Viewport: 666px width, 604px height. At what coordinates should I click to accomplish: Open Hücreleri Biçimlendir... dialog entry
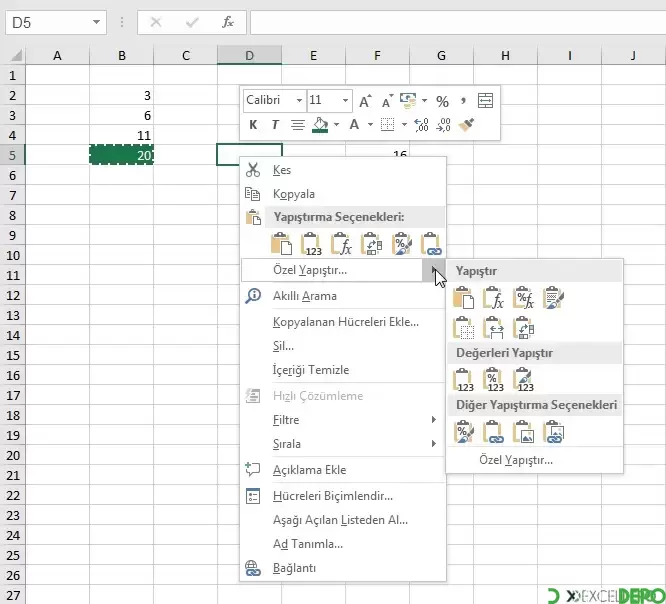click(x=343, y=496)
